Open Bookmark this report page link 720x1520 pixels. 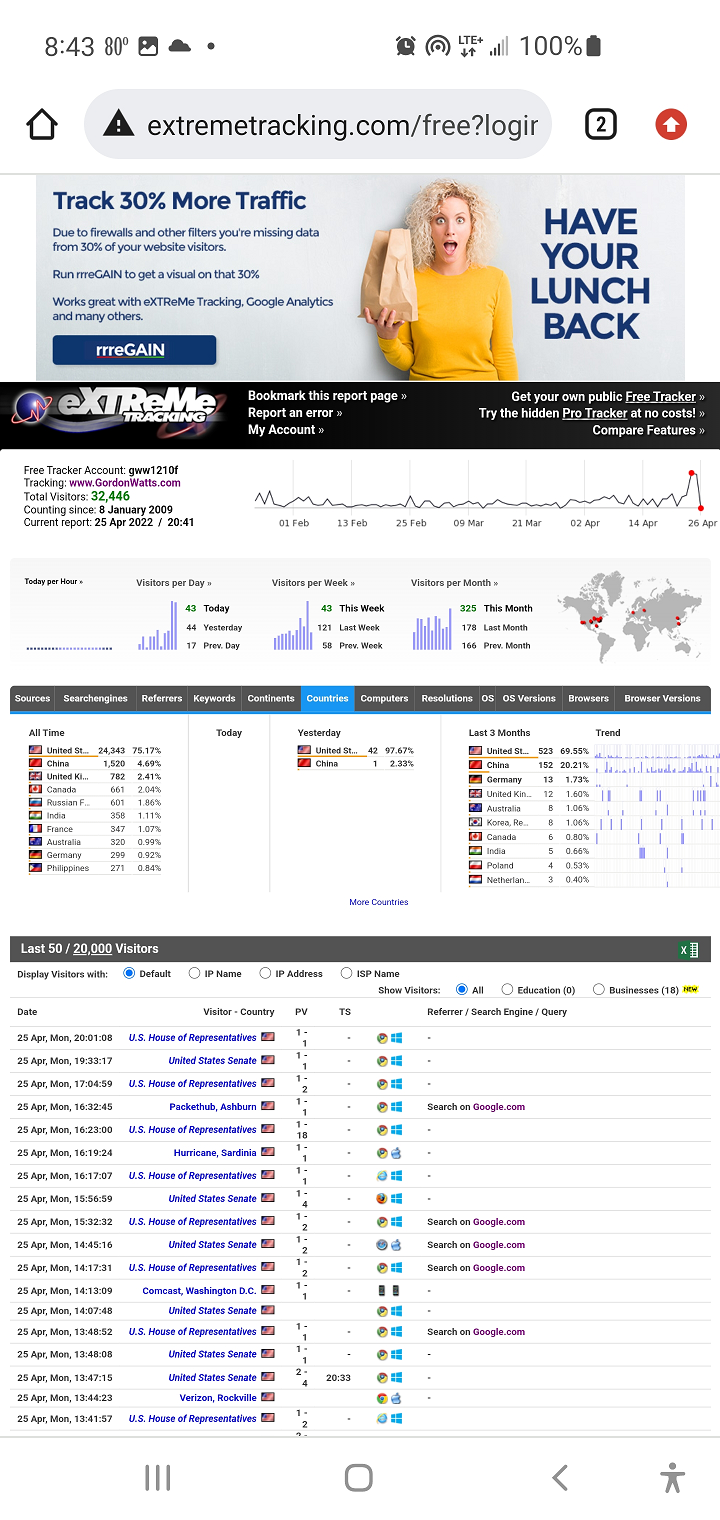[327, 396]
